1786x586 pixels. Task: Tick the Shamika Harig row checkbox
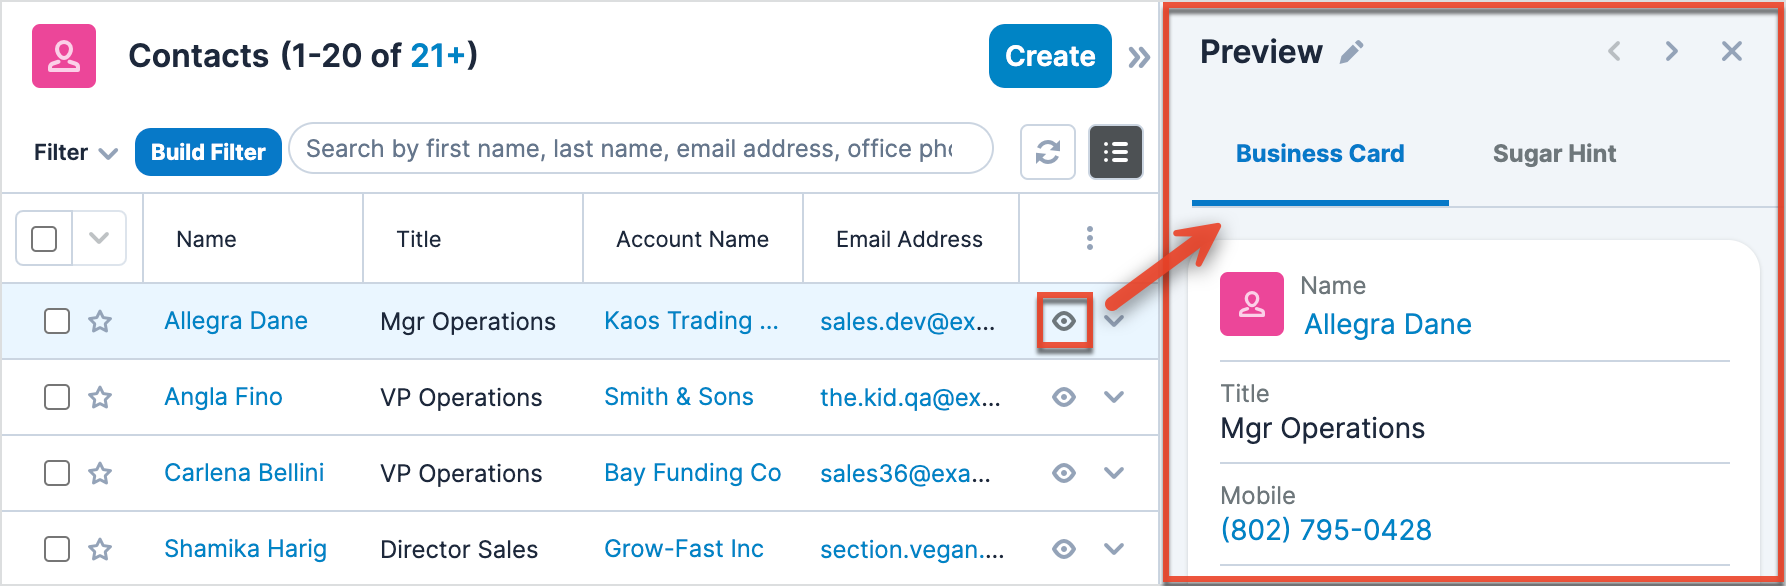(x=57, y=549)
